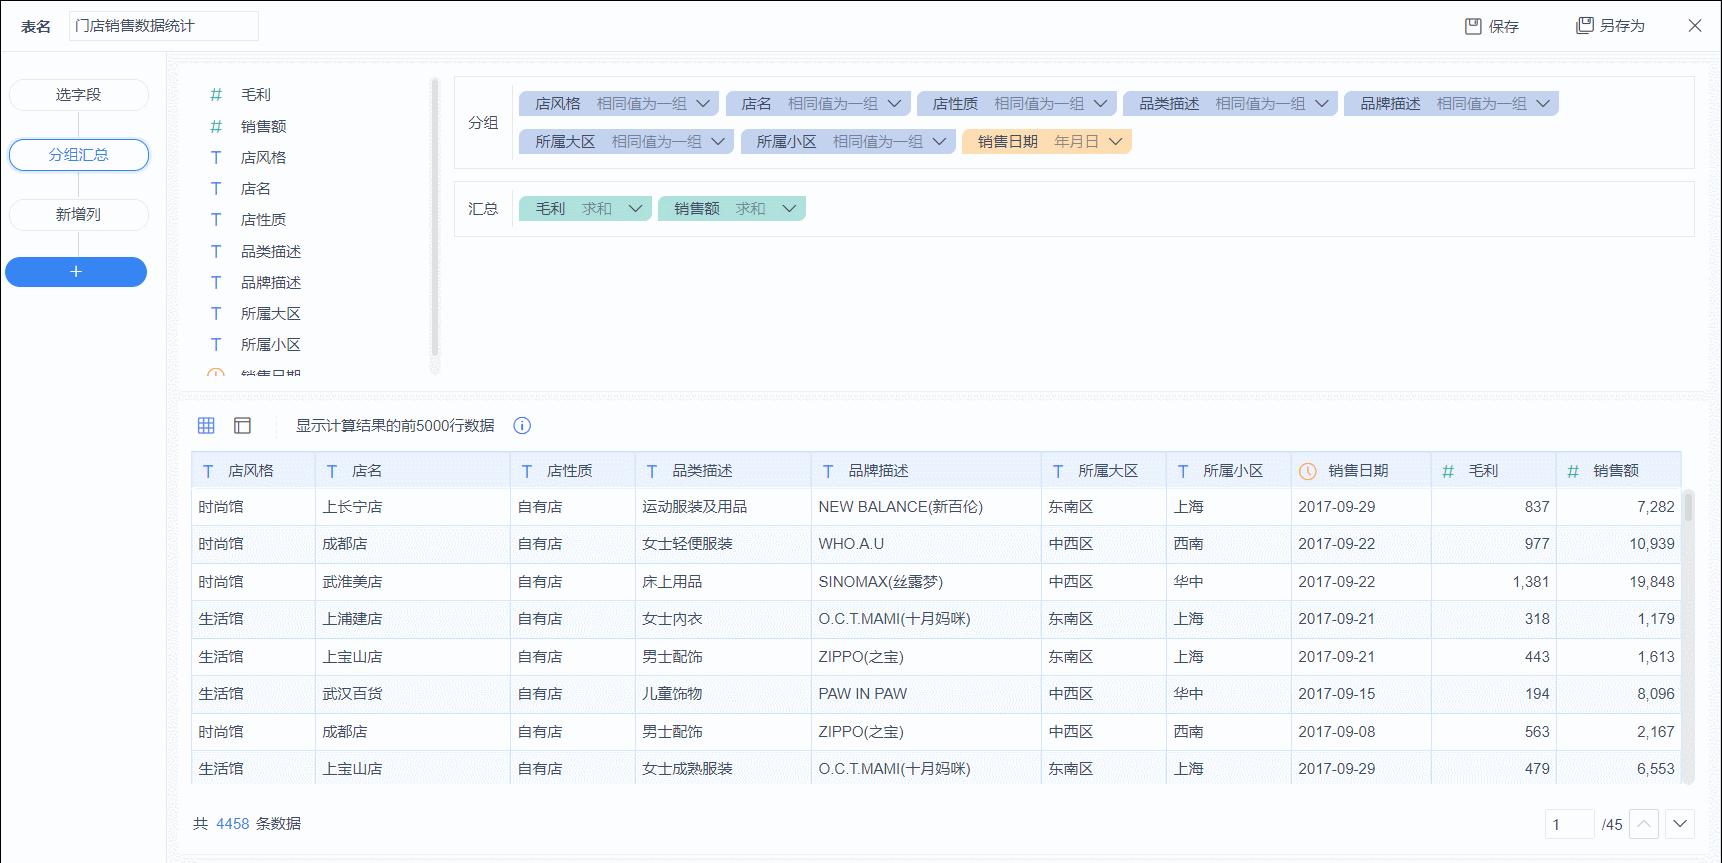Click the text type icon of 所属大区 field
Screen dimensions: 1722x863
(x=216, y=313)
